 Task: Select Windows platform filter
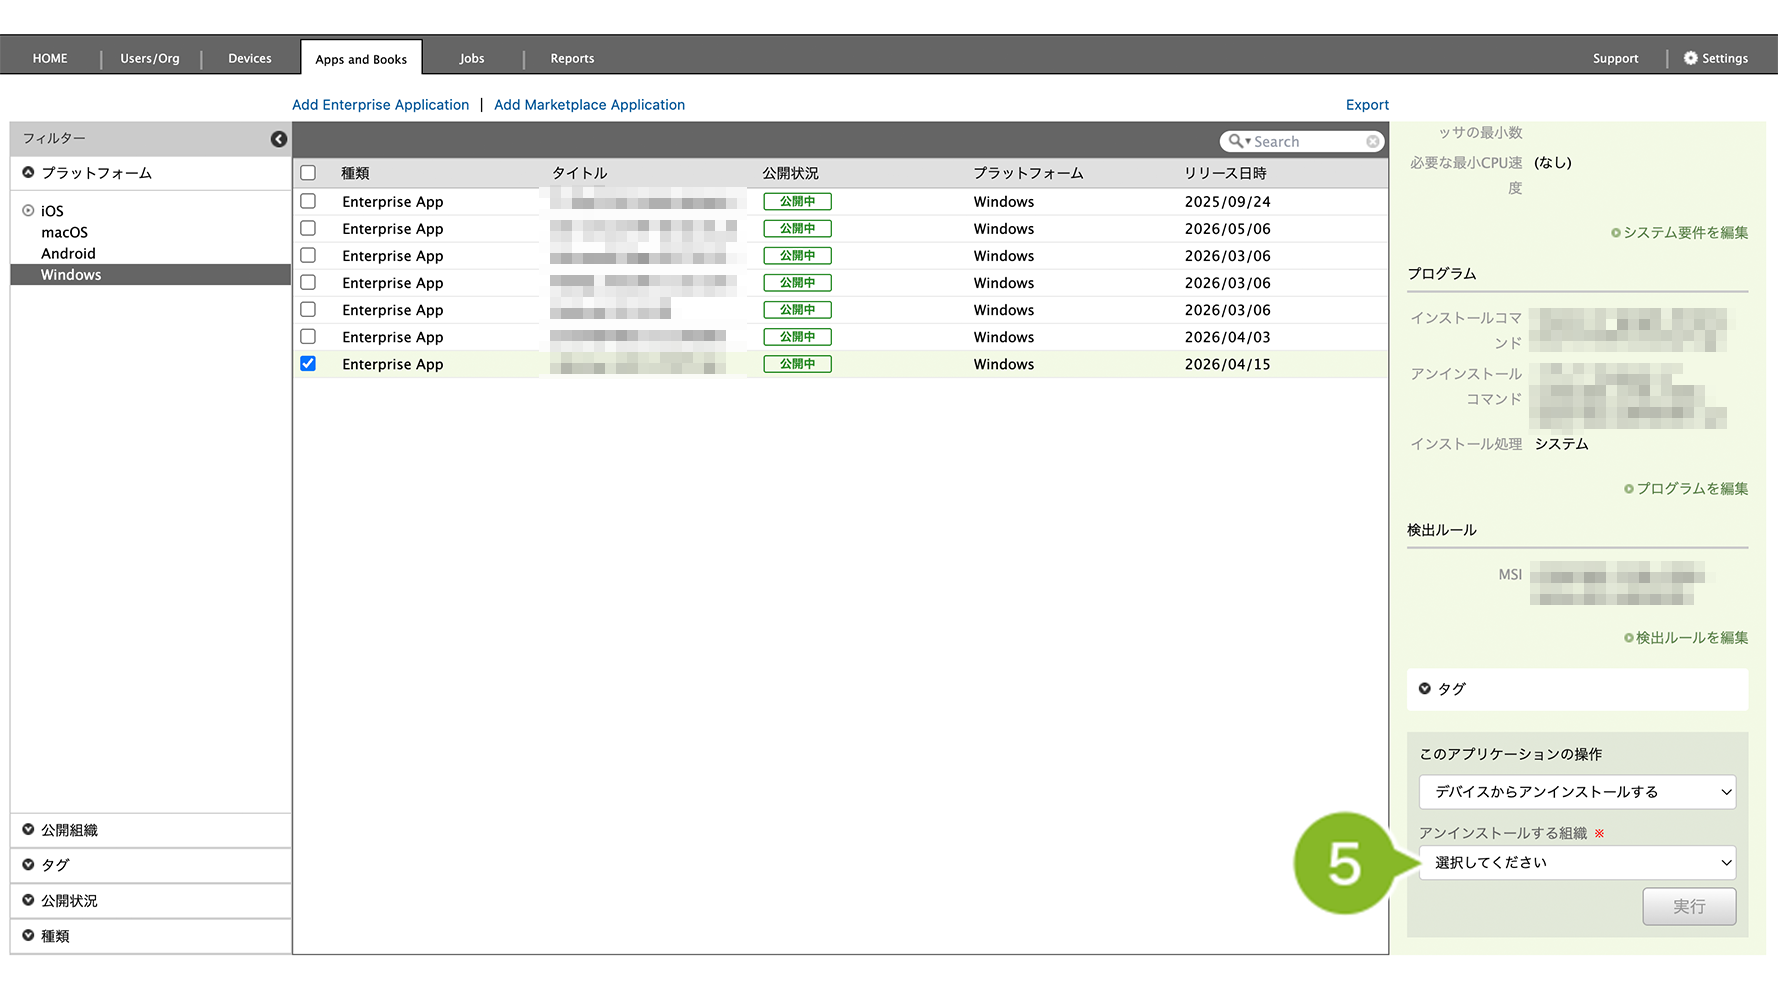pyautogui.click(x=151, y=275)
